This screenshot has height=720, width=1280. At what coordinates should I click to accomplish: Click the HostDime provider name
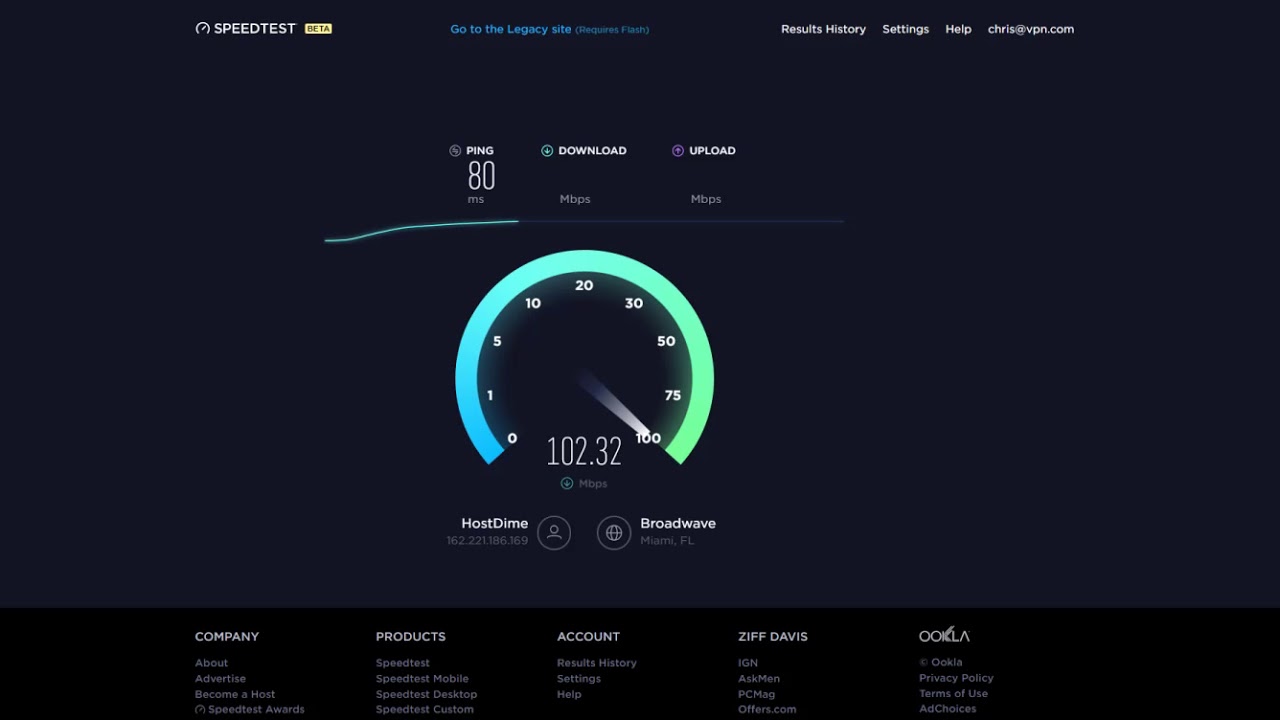pos(494,523)
